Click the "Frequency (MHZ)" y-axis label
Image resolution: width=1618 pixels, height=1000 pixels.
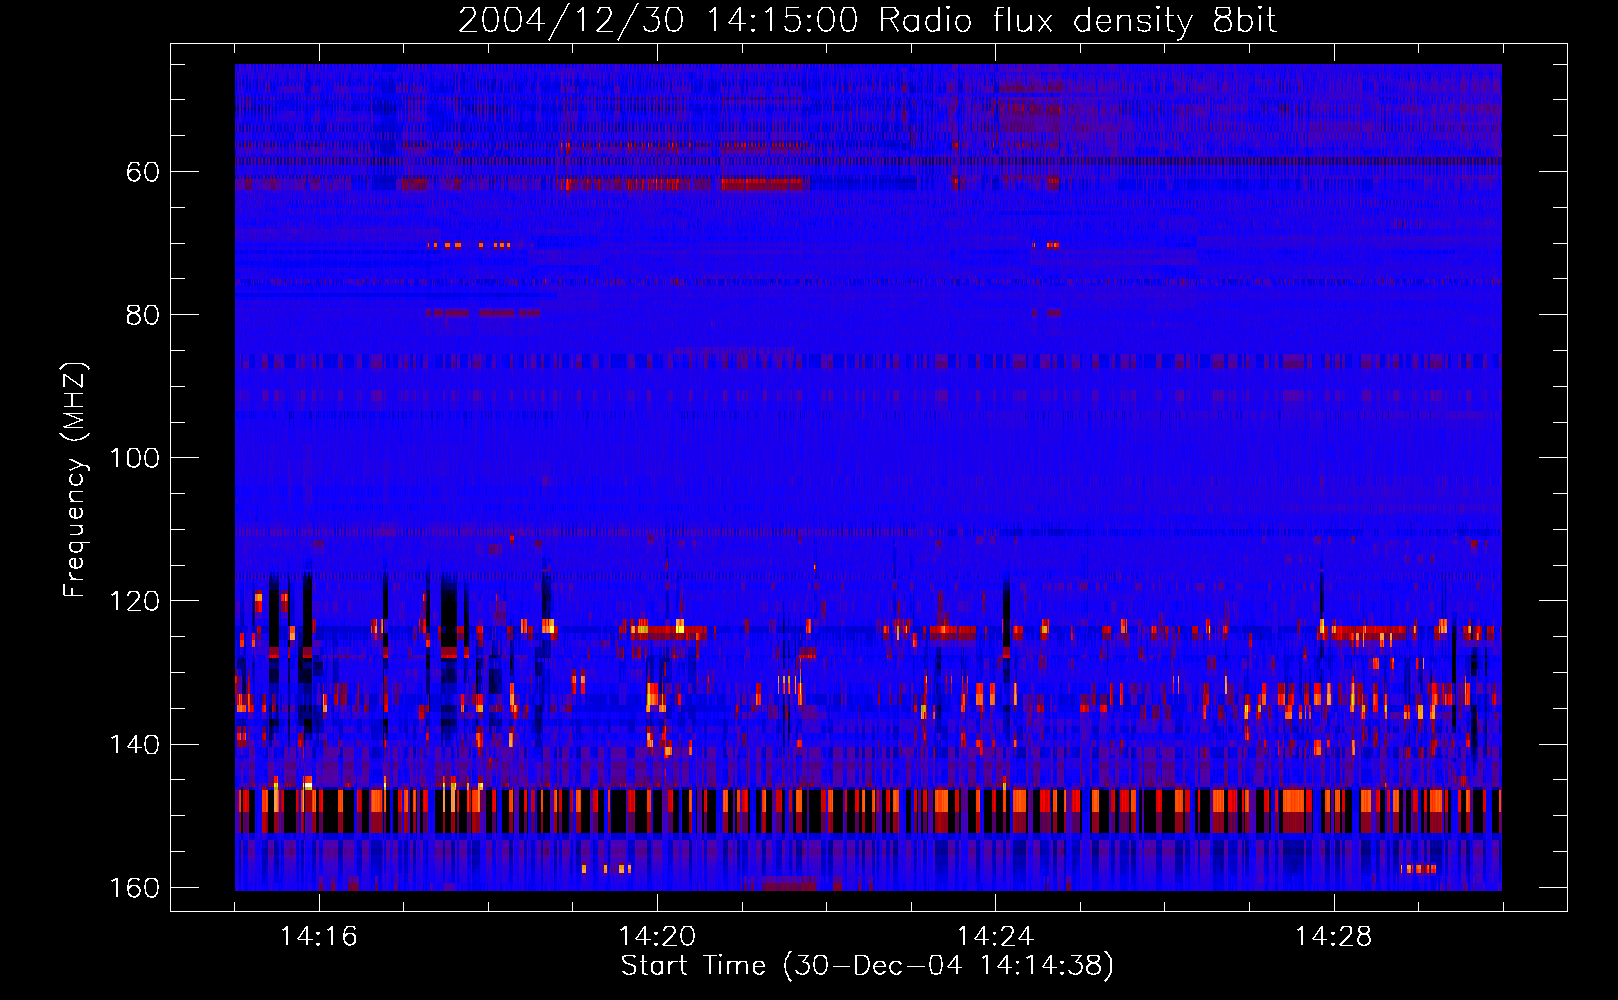click(x=75, y=480)
